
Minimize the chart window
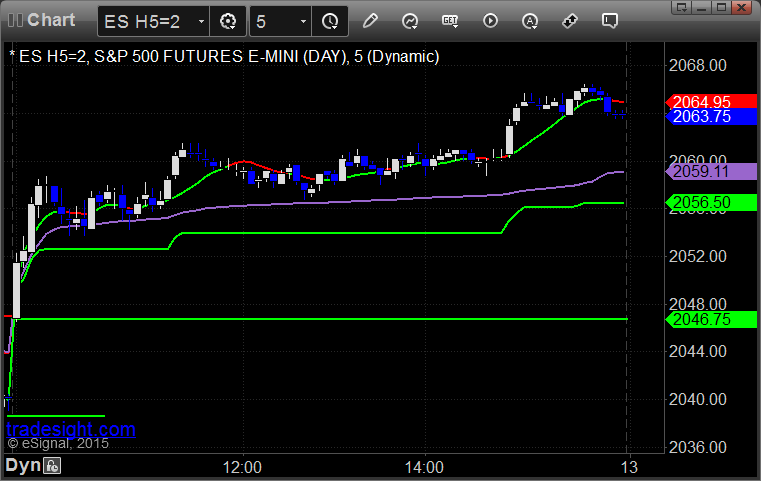(701, 7)
